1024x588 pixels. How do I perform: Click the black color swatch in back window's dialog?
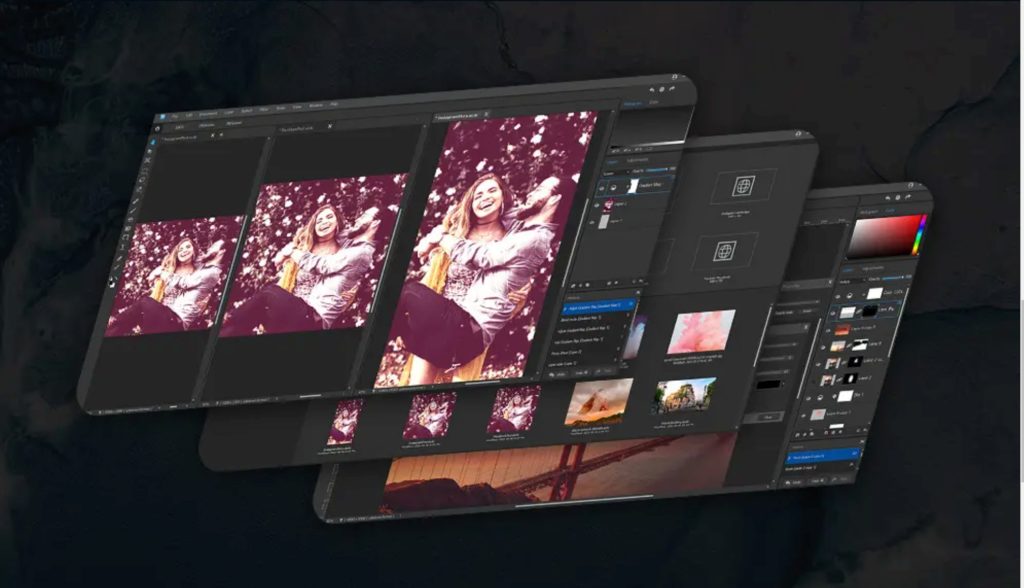(x=769, y=384)
